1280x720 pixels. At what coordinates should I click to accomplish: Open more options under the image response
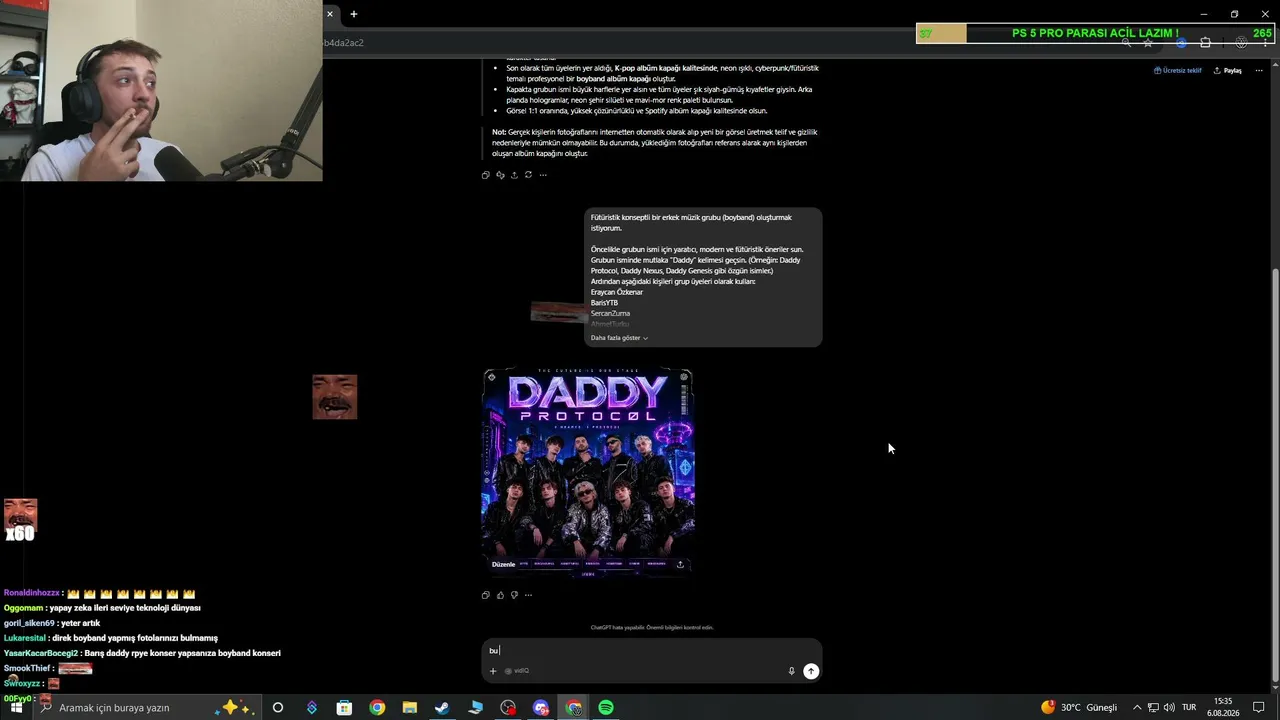point(529,595)
